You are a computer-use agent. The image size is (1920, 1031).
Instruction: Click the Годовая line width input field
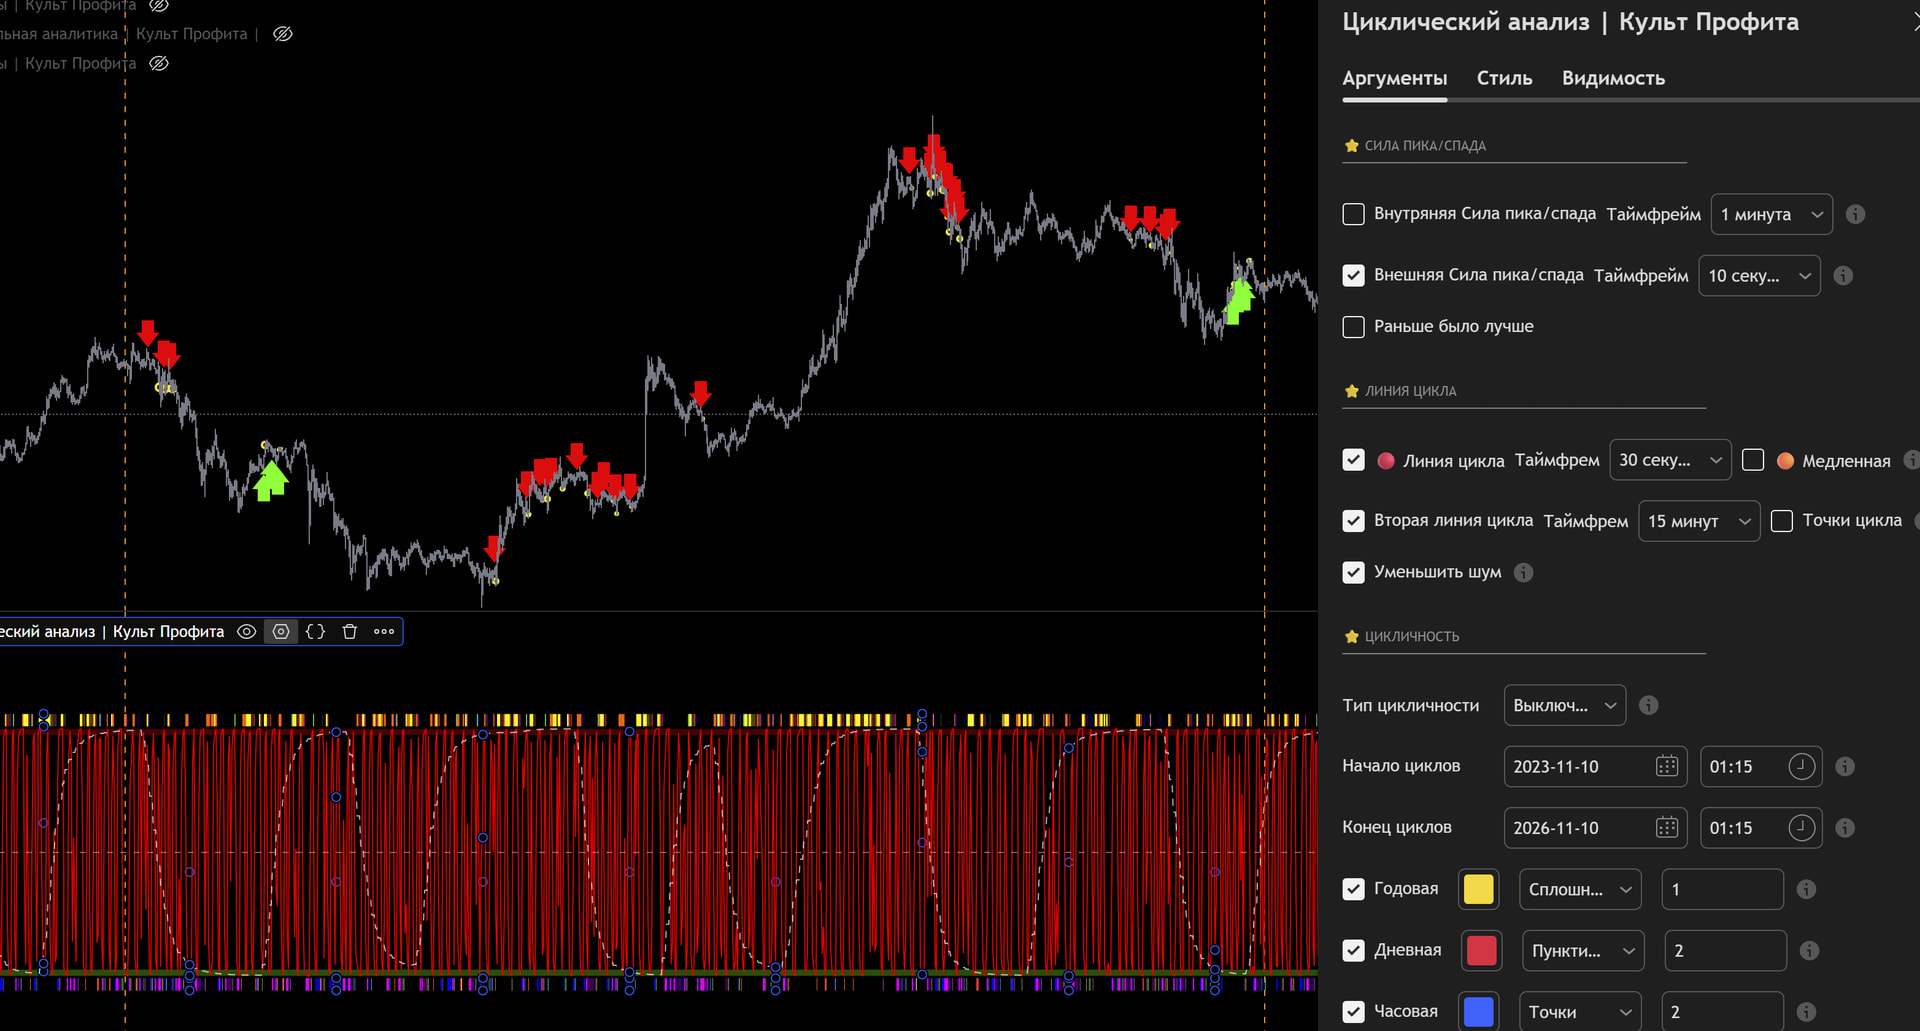(x=1721, y=889)
